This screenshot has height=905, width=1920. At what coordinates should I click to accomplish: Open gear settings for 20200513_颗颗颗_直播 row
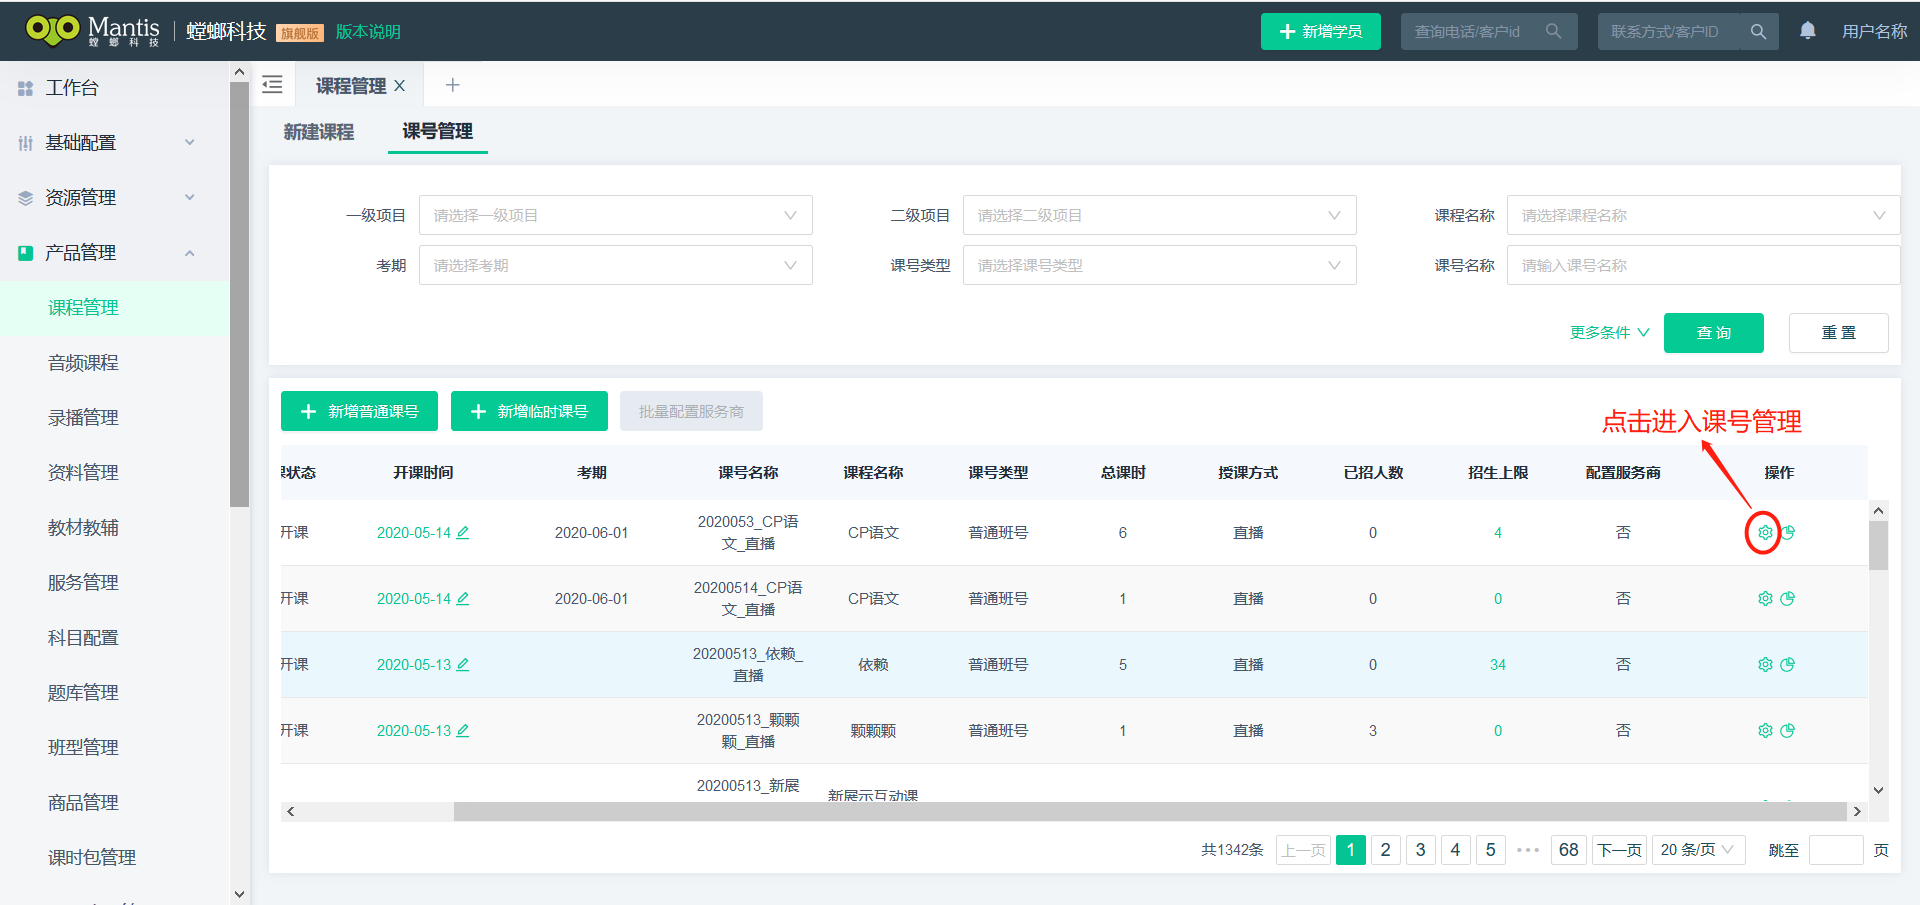[x=1765, y=730]
